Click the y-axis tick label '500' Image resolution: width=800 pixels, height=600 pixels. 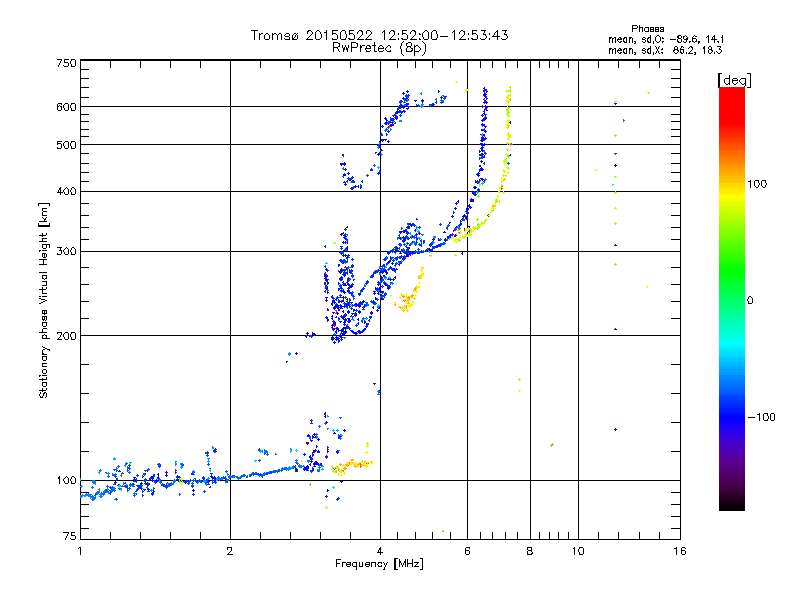pos(66,145)
